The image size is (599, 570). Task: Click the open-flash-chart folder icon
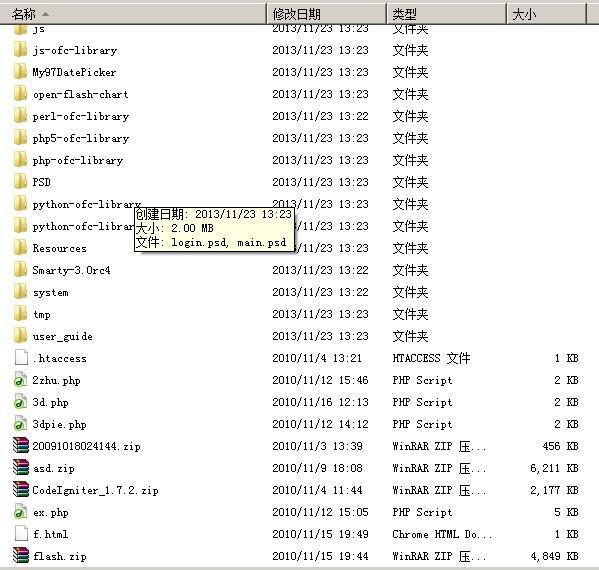(x=20, y=94)
